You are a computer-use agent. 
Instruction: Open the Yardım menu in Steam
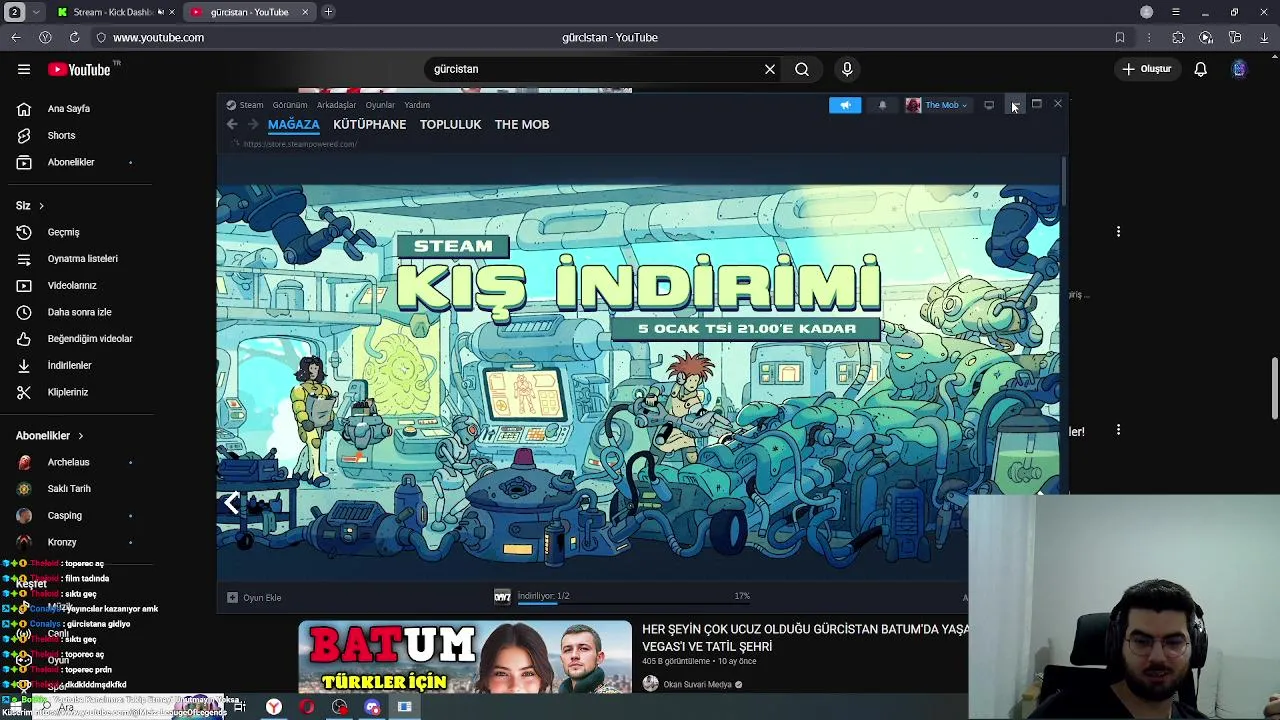(x=417, y=105)
